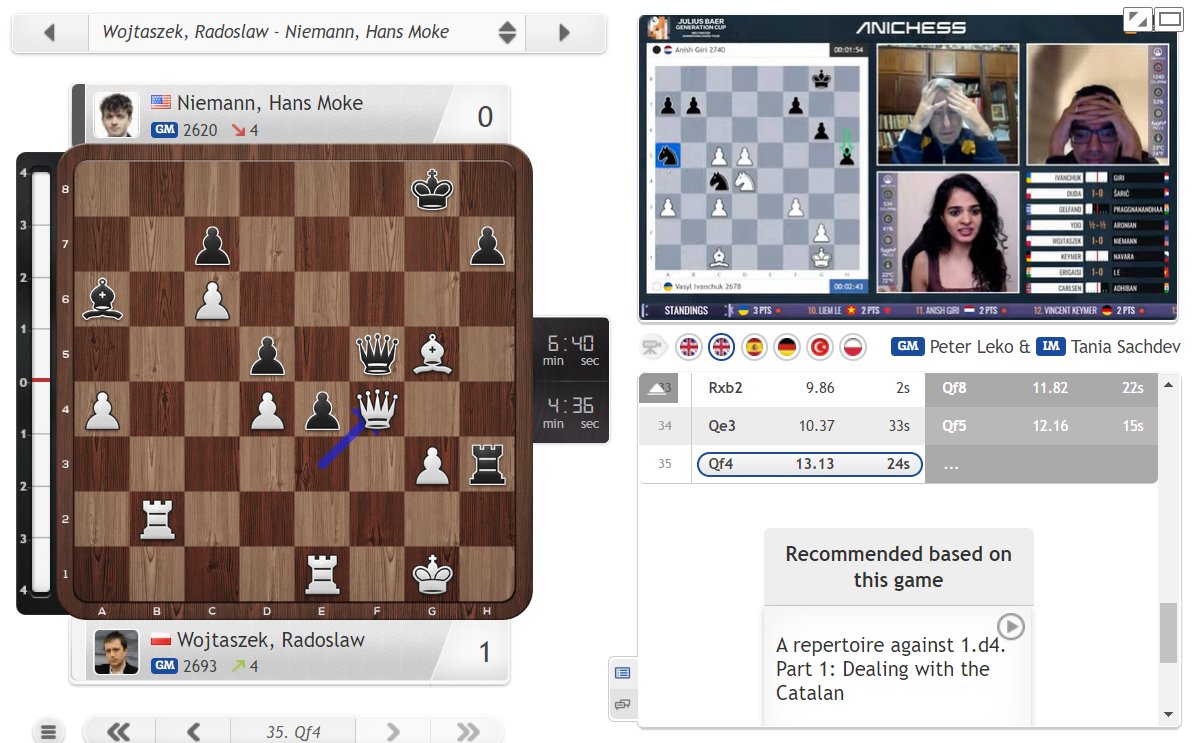Click the black rook on h3
Viewport: 1198px width, 743px height.
pos(487,464)
